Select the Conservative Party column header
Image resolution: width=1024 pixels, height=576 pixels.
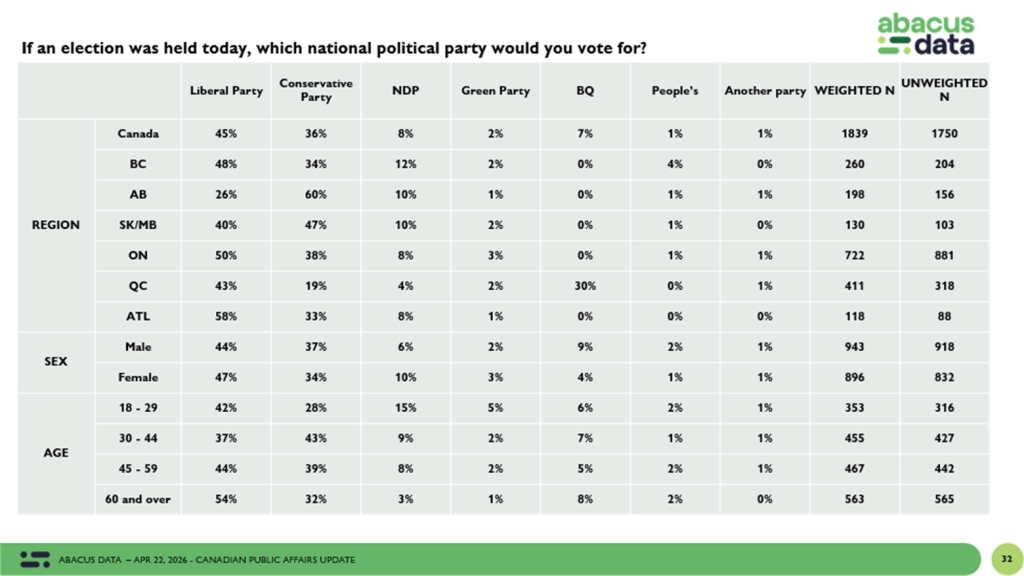pyautogui.click(x=316, y=90)
